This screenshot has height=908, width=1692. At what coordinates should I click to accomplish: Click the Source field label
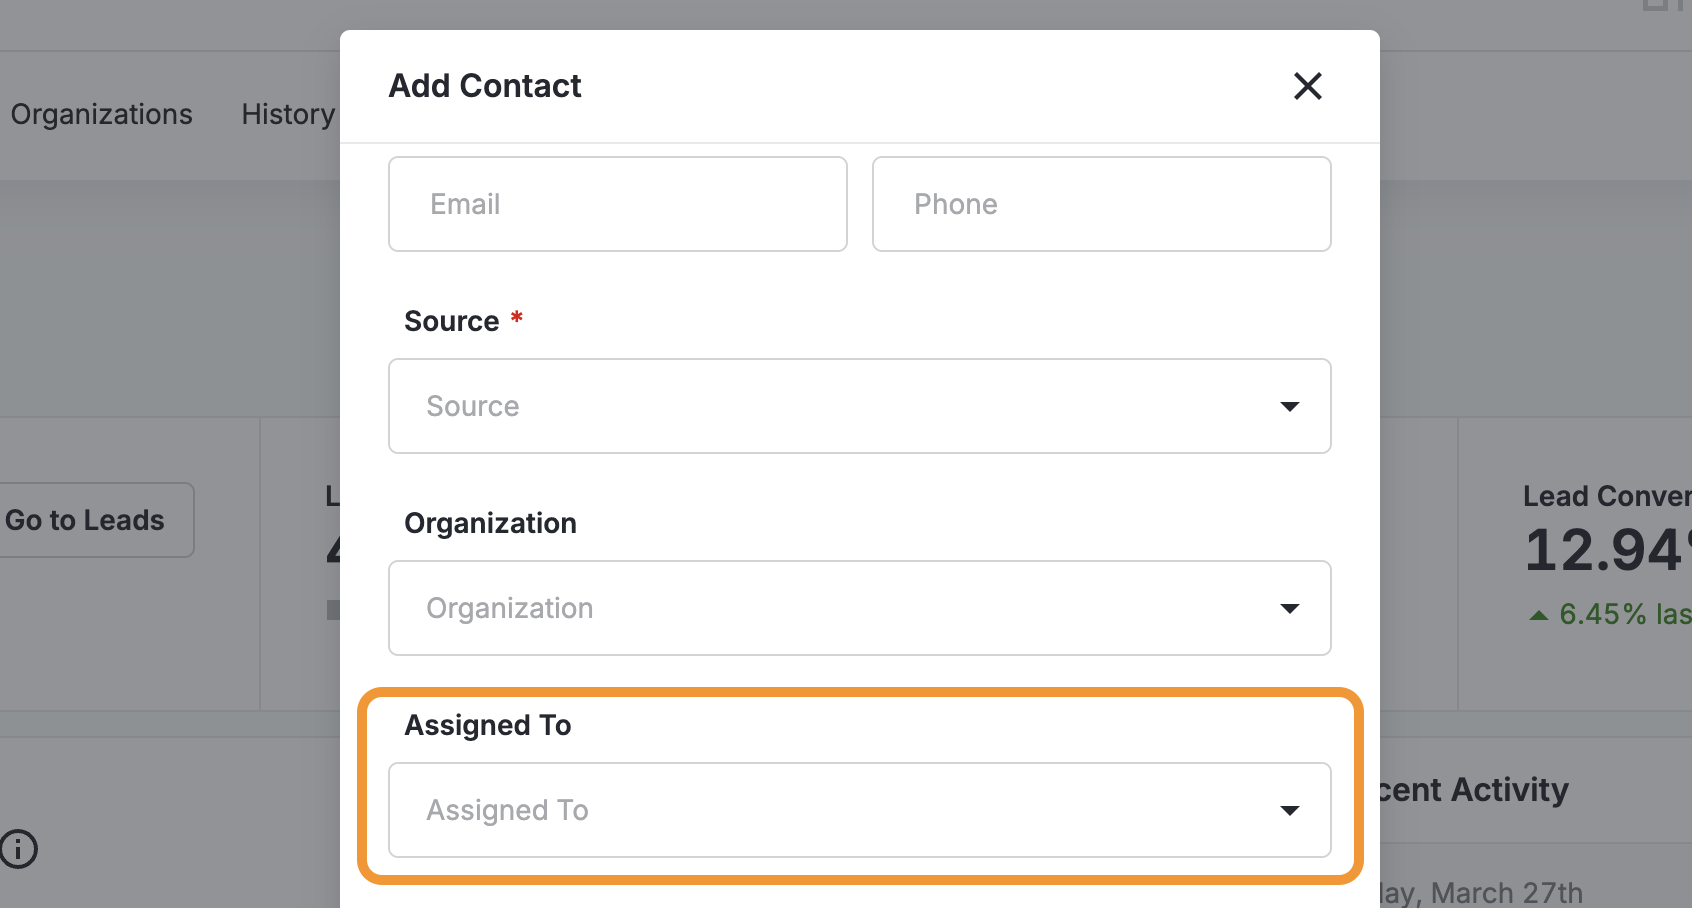[452, 321]
